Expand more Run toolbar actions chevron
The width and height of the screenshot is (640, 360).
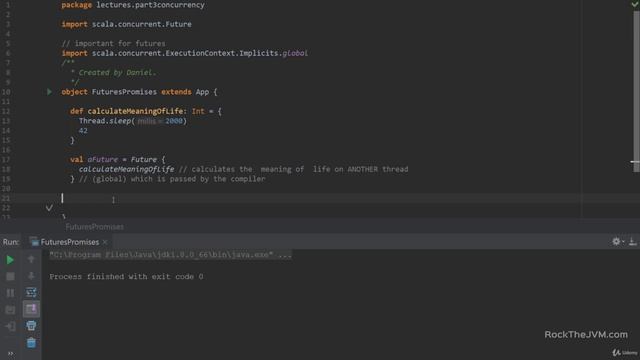pyautogui.click(x=10, y=353)
